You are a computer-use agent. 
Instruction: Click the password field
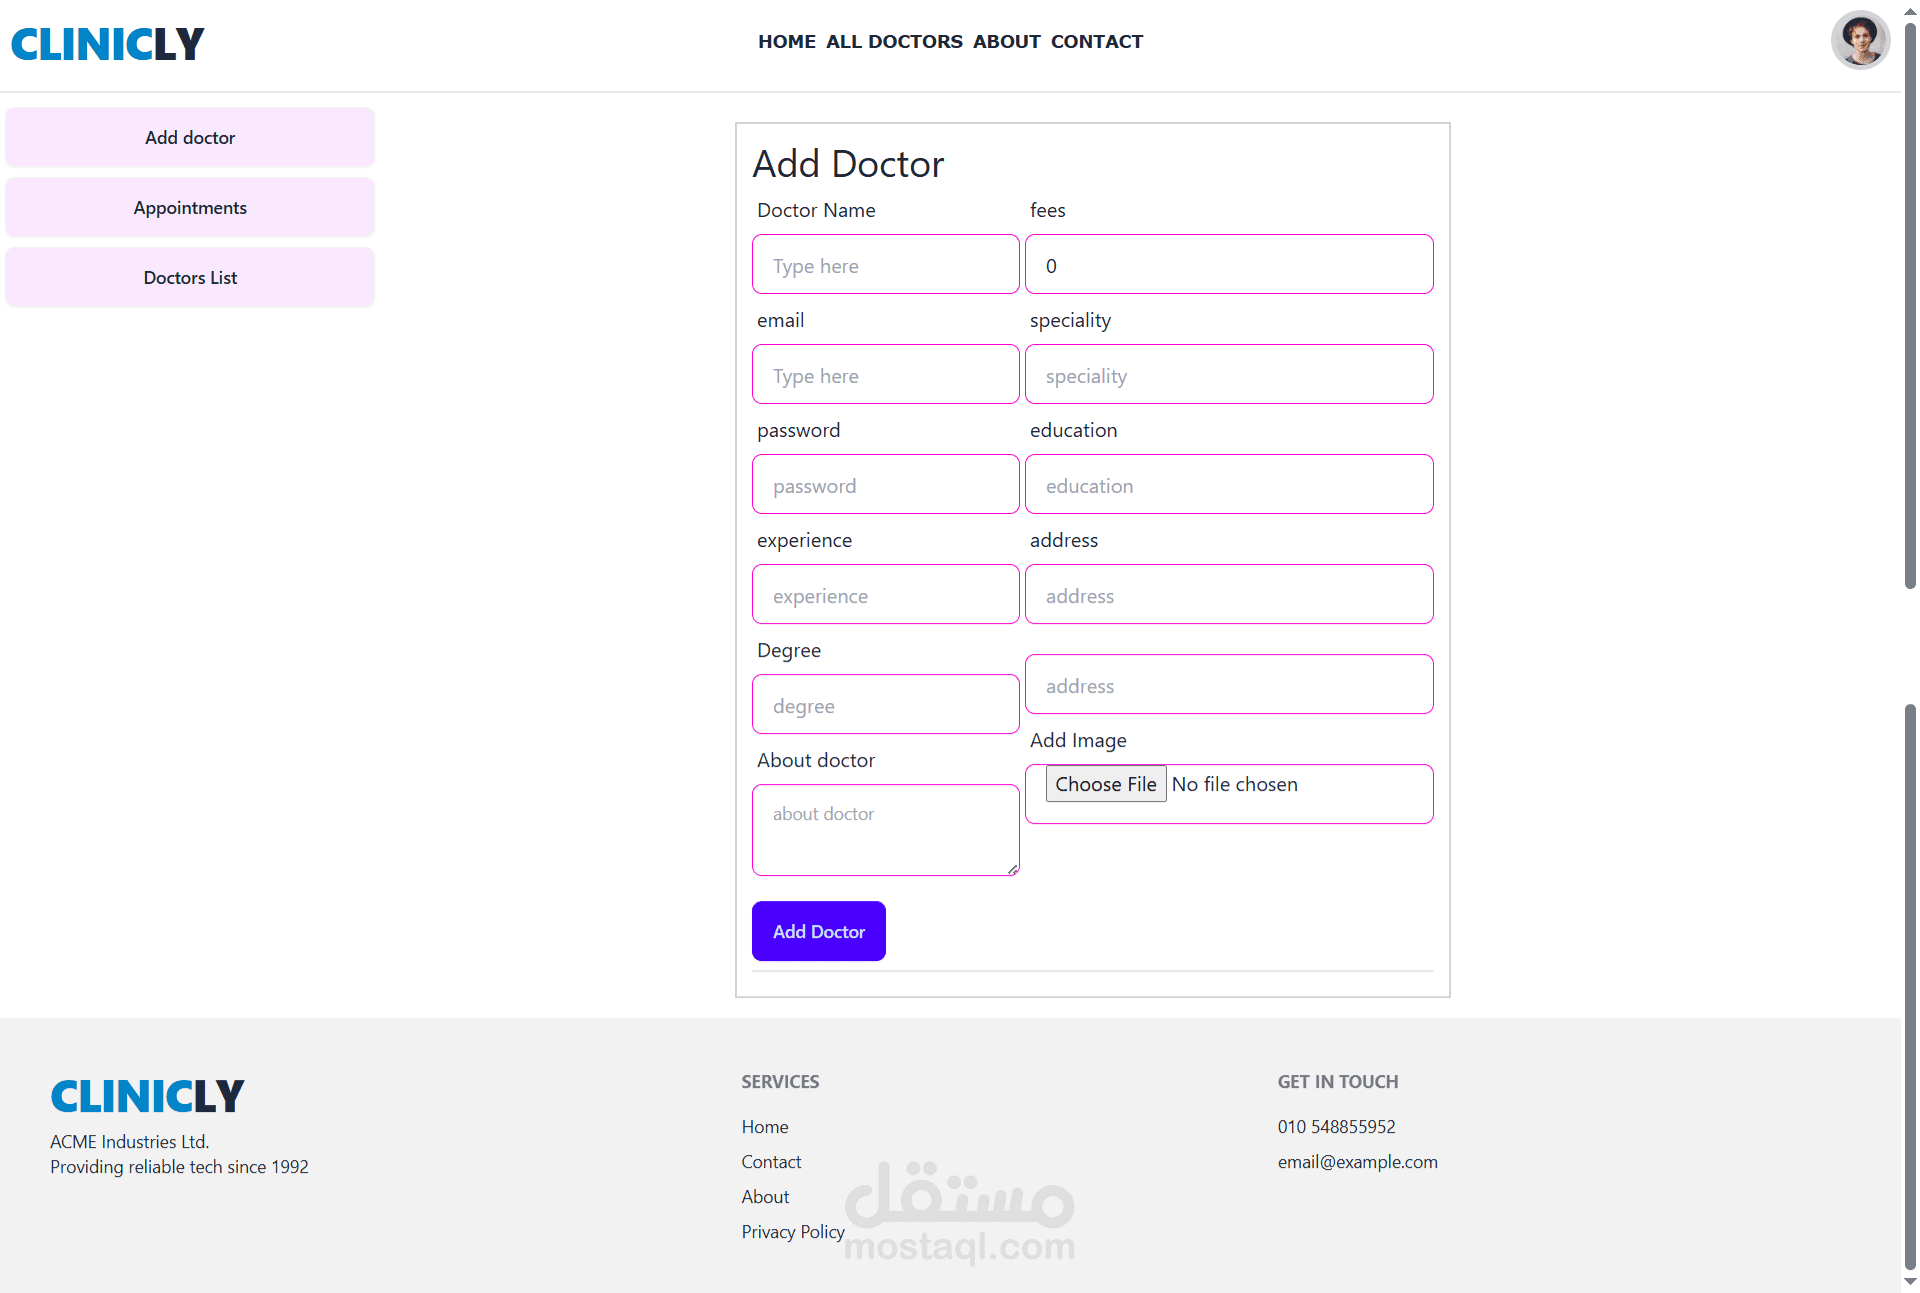[885, 485]
